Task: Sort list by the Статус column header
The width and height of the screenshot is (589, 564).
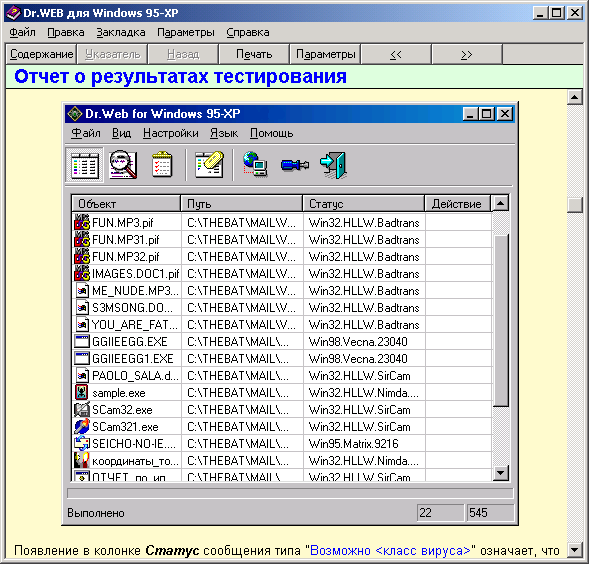Action: (x=364, y=204)
